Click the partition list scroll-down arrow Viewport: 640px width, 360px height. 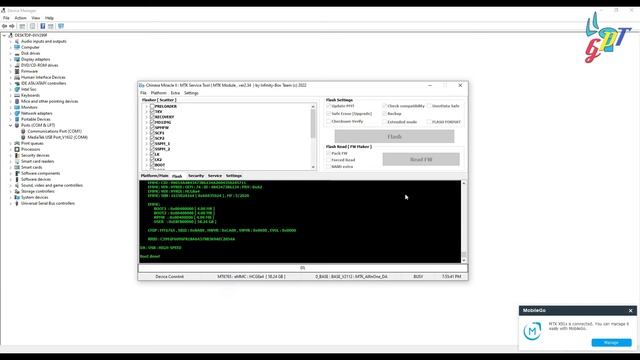click(x=313, y=167)
